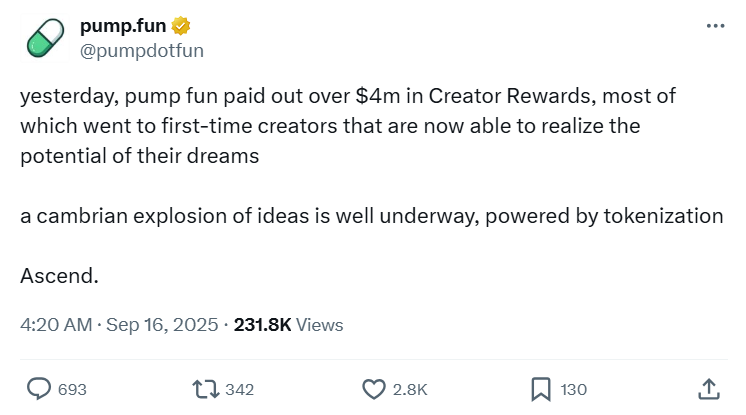The width and height of the screenshot is (746, 415).
Task: Click the "Ascend." line of text
Action: 59,275
